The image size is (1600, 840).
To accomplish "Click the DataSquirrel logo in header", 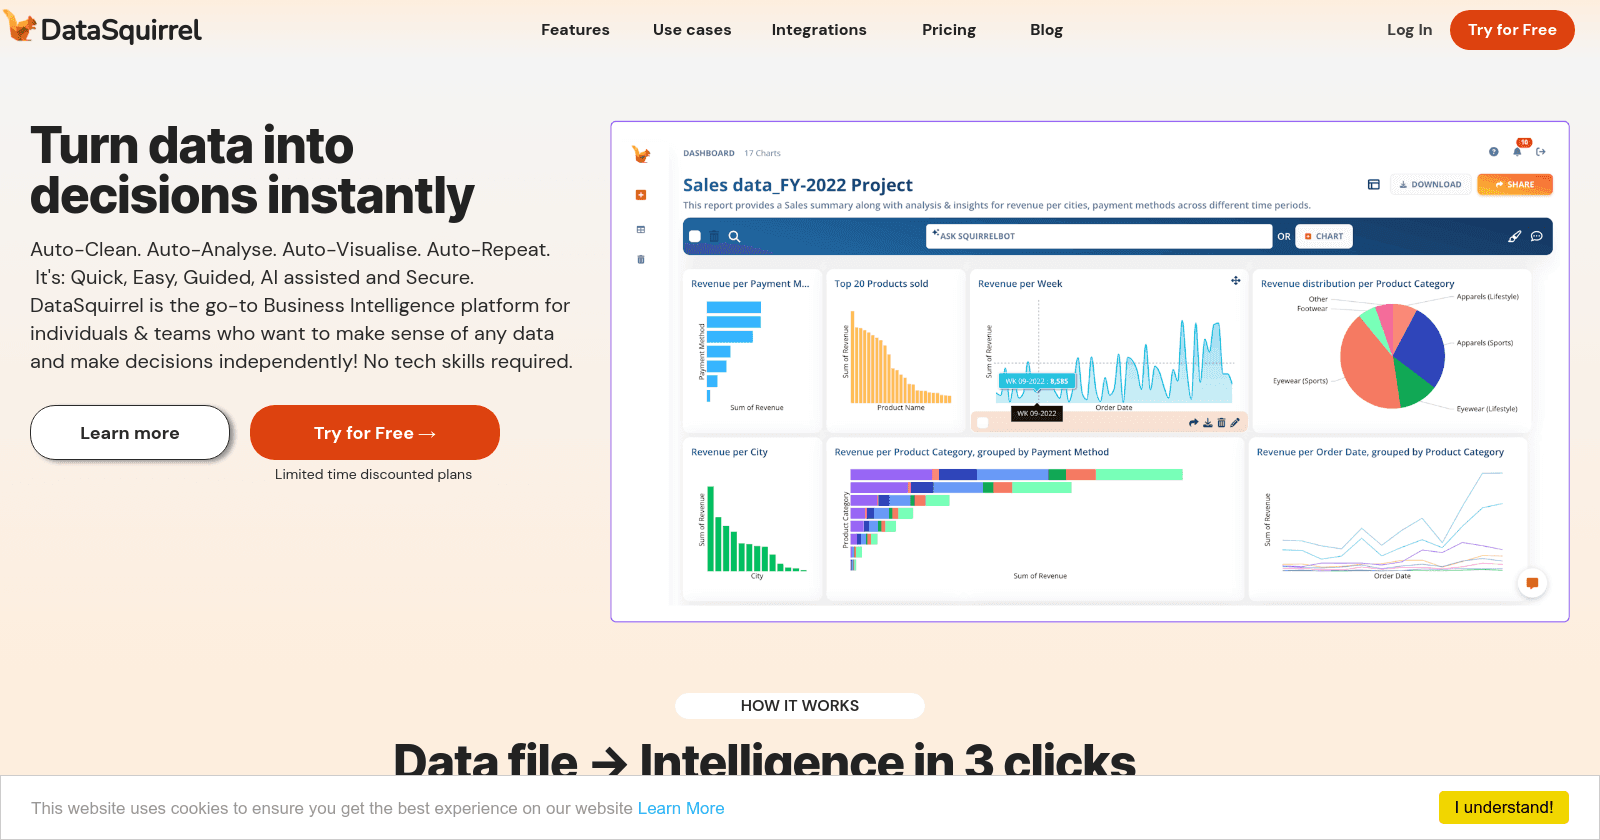I will (103, 28).
